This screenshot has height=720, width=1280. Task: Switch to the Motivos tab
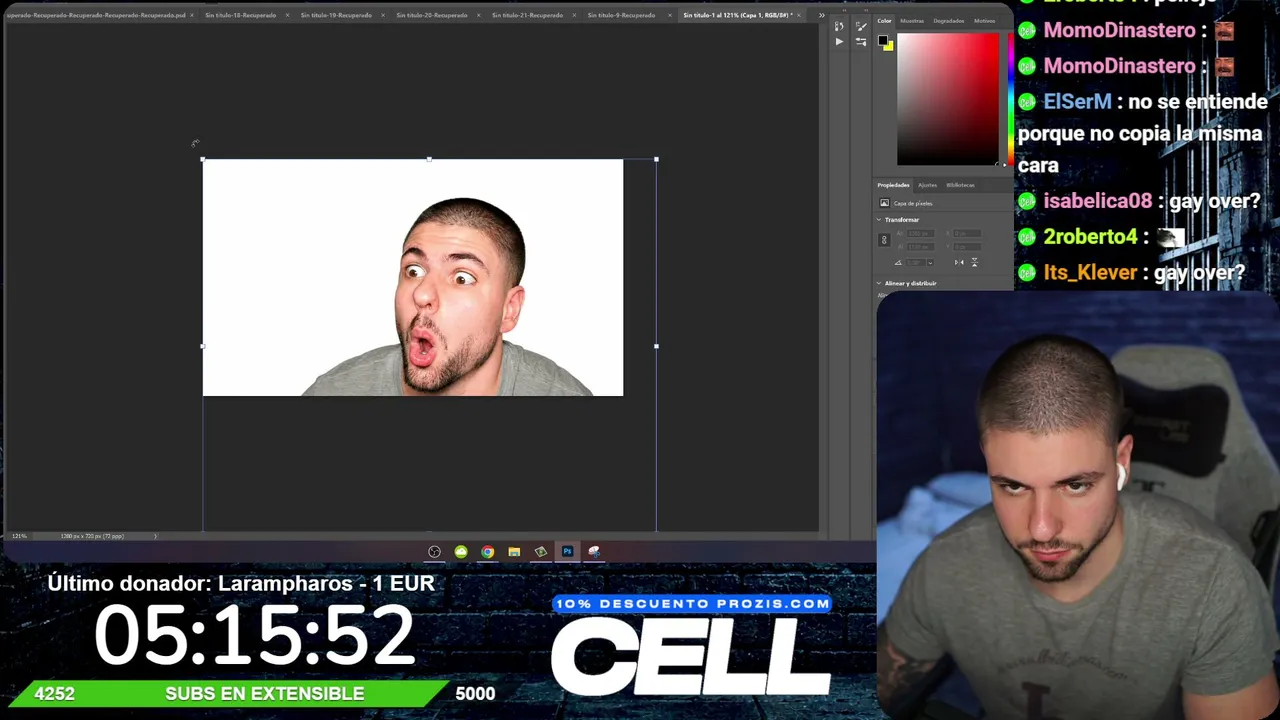(x=984, y=21)
